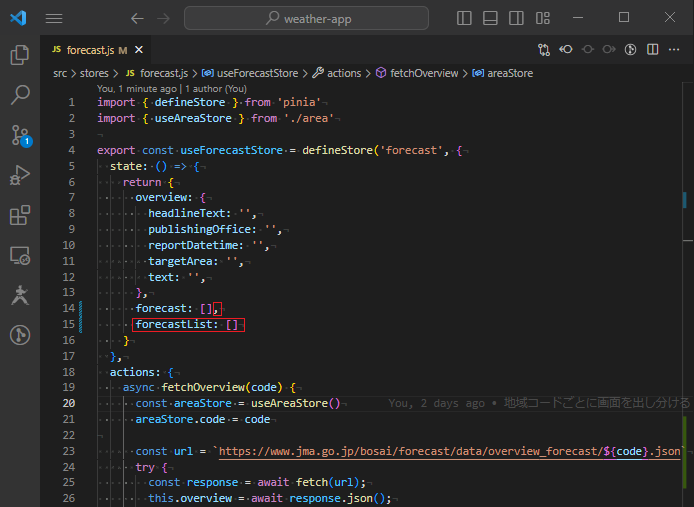Select fetchOverview in the breadcrumb
694x507 pixels.
tap(417, 74)
